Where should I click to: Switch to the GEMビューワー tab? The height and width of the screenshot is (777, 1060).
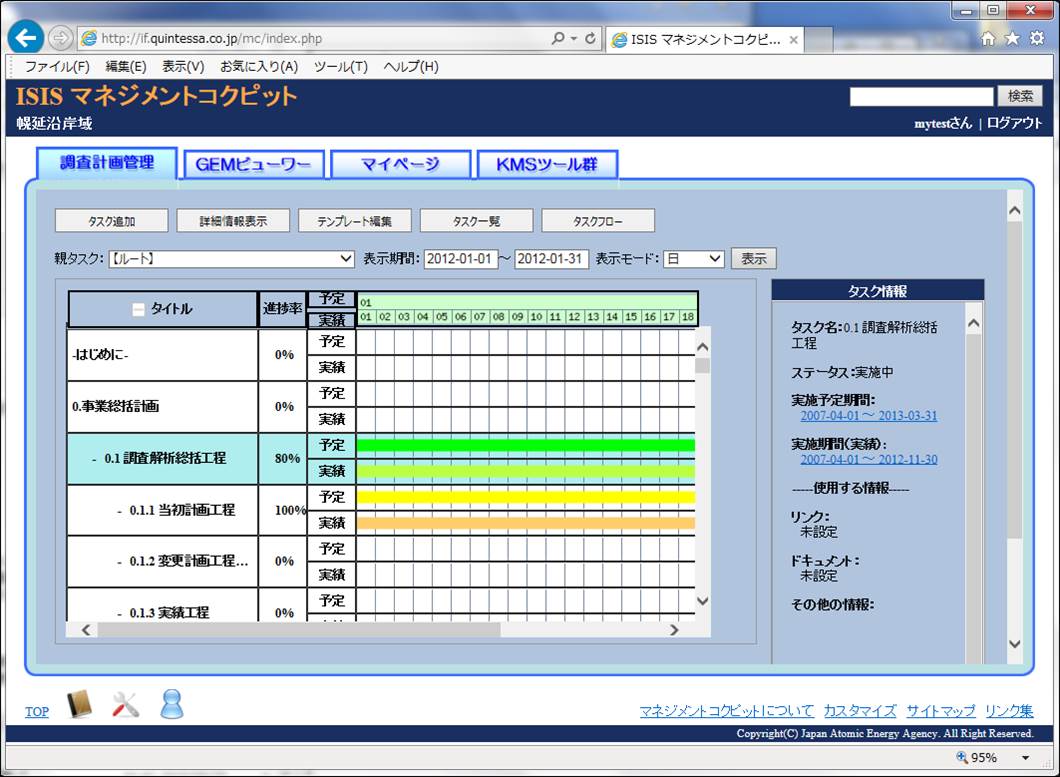tap(254, 164)
